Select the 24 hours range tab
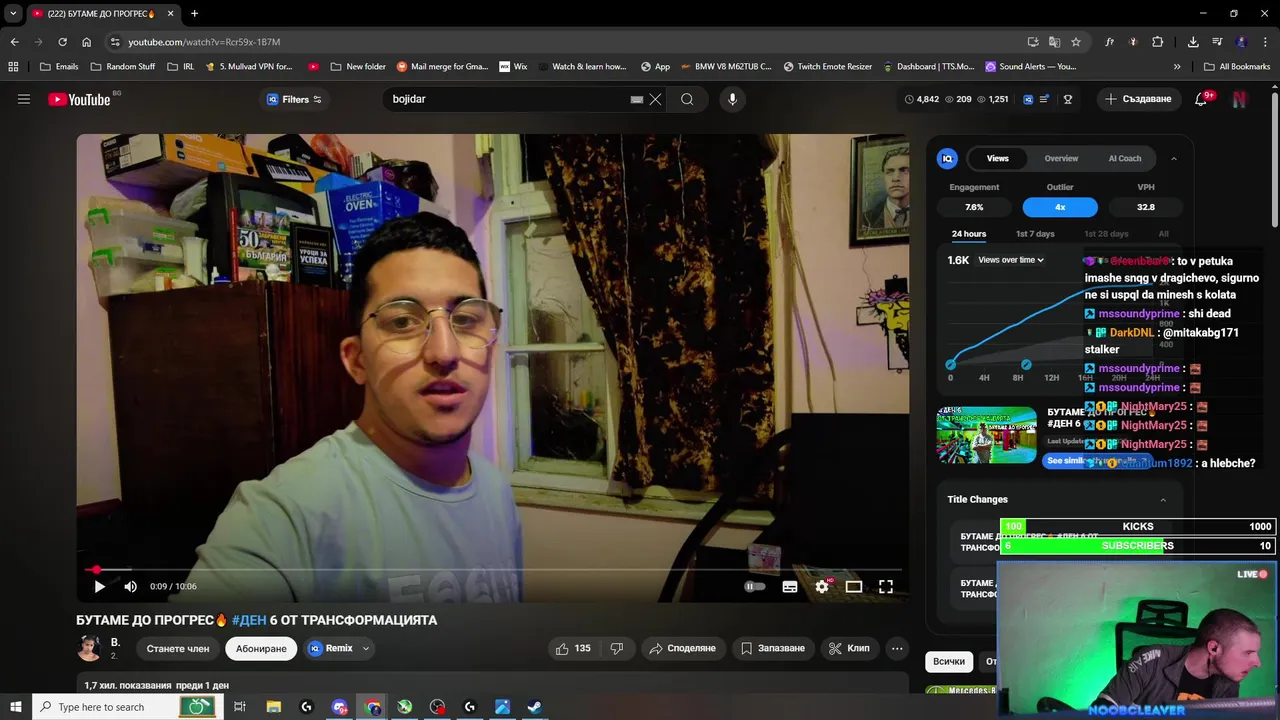This screenshot has height=720, width=1280. point(969,234)
